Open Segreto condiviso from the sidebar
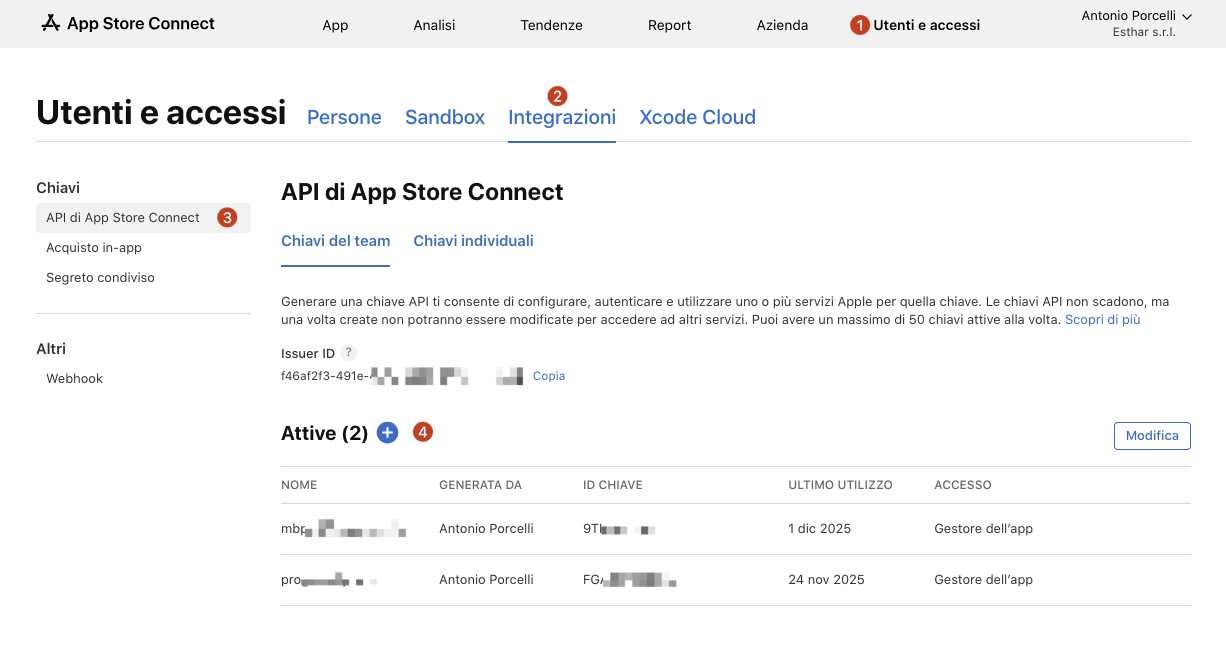The width and height of the screenshot is (1226, 648). tap(100, 277)
